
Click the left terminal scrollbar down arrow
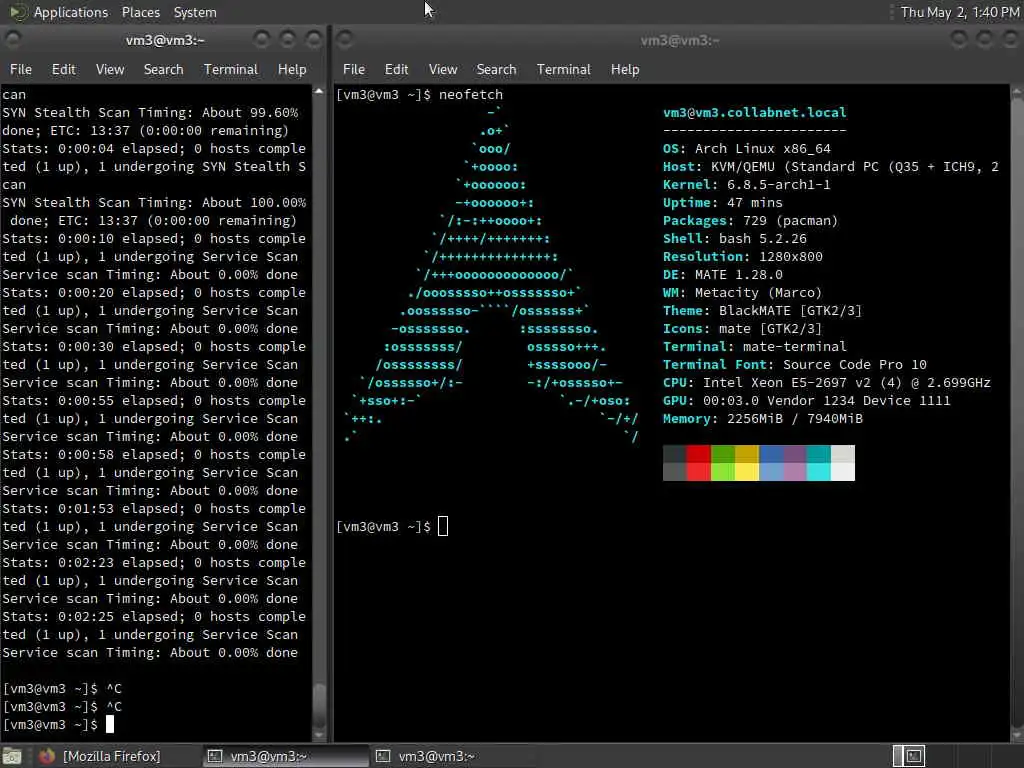click(x=319, y=735)
